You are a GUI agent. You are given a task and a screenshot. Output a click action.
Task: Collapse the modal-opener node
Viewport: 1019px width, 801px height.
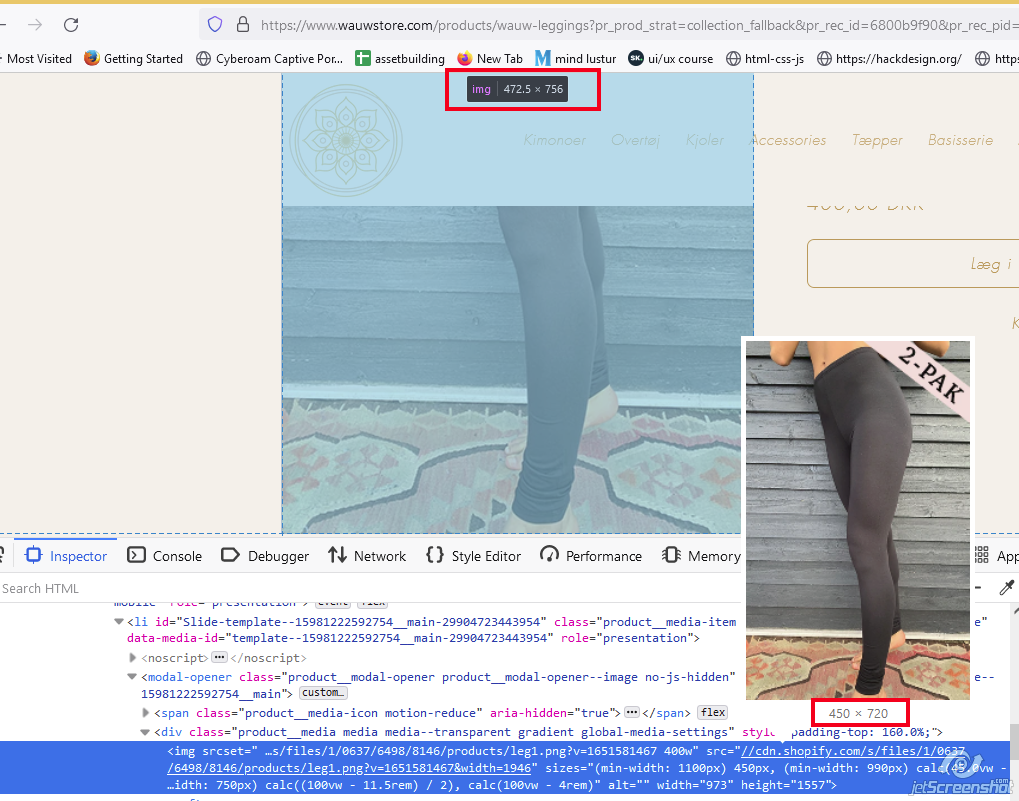tap(133, 677)
